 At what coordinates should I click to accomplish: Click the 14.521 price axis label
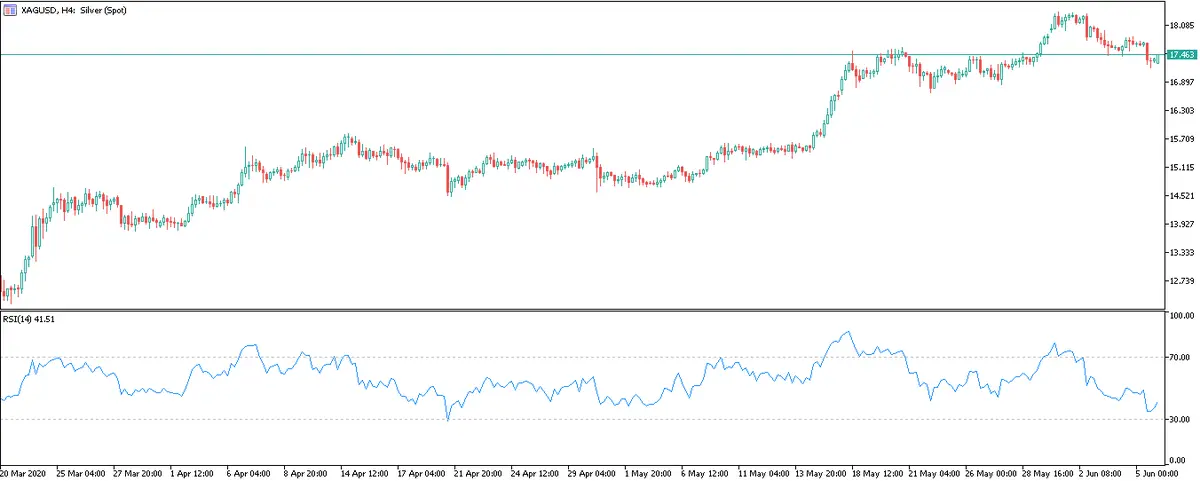[1182, 196]
